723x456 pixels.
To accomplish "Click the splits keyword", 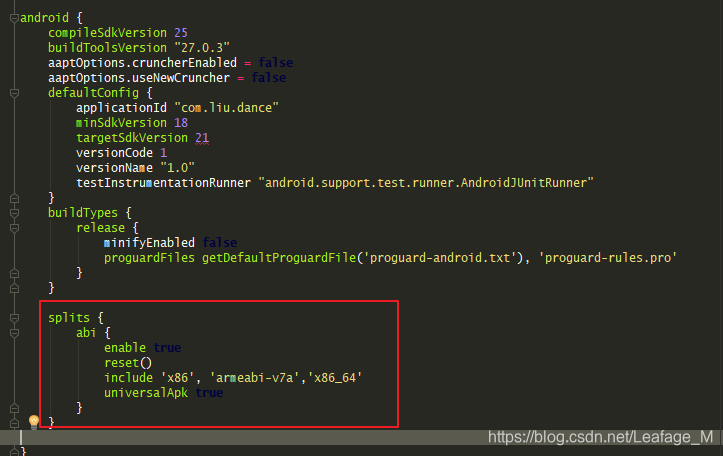I will click(x=69, y=318).
